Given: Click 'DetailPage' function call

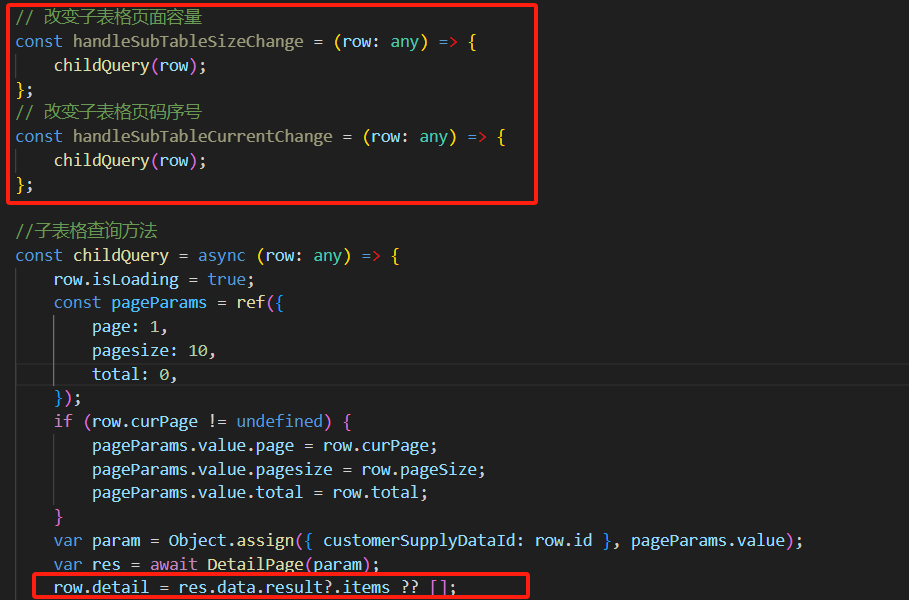Looking at the screenshot, I should [x=255, y=565].
